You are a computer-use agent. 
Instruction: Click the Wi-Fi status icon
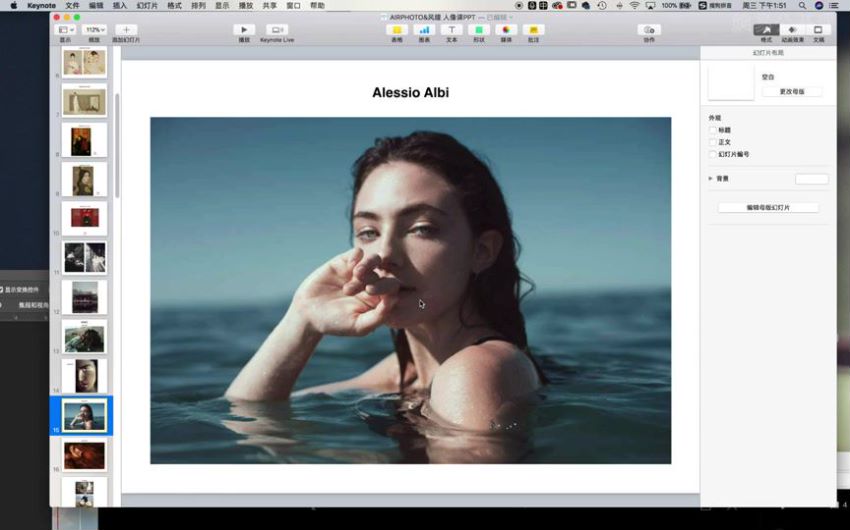634,5
